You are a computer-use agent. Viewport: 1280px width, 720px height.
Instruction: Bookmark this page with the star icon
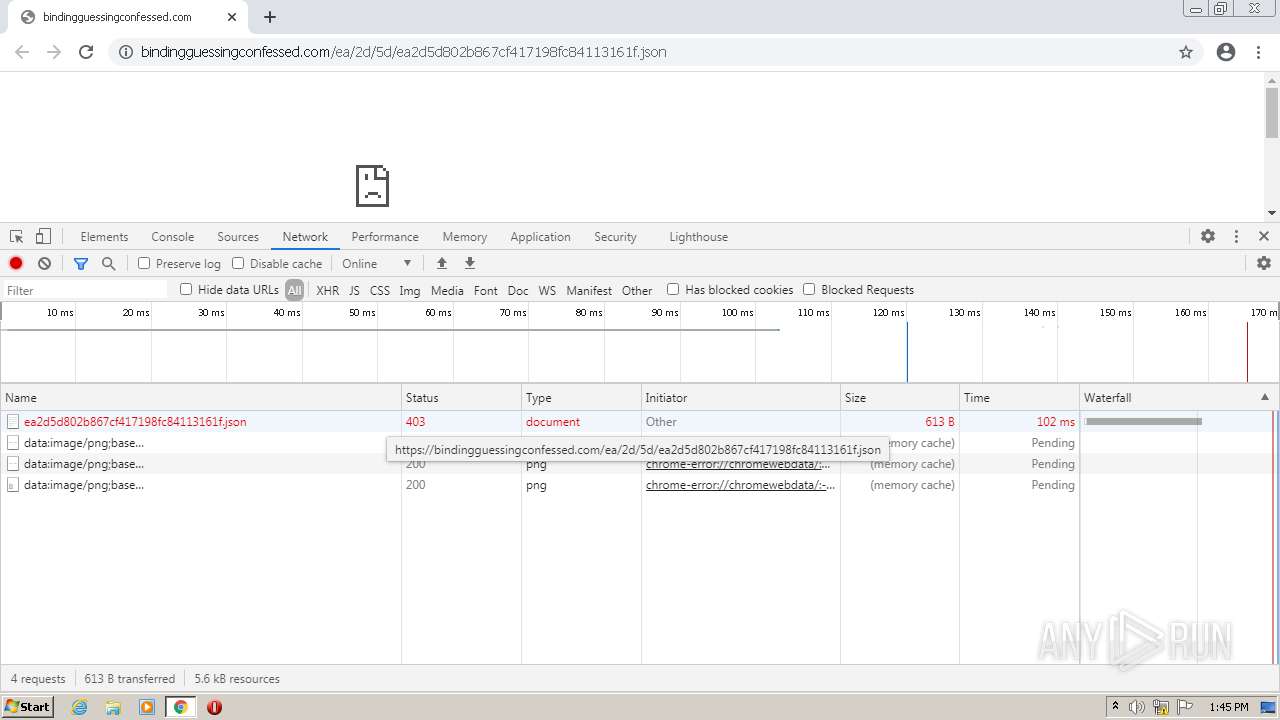tap(1186, 52)
